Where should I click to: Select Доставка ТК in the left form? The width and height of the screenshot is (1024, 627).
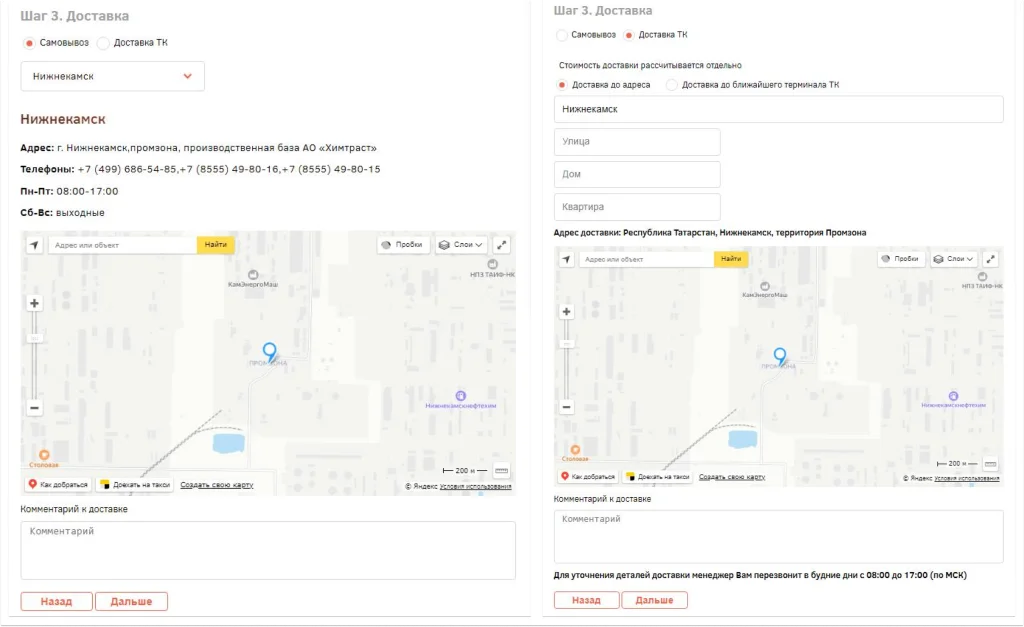coord(104,43)
